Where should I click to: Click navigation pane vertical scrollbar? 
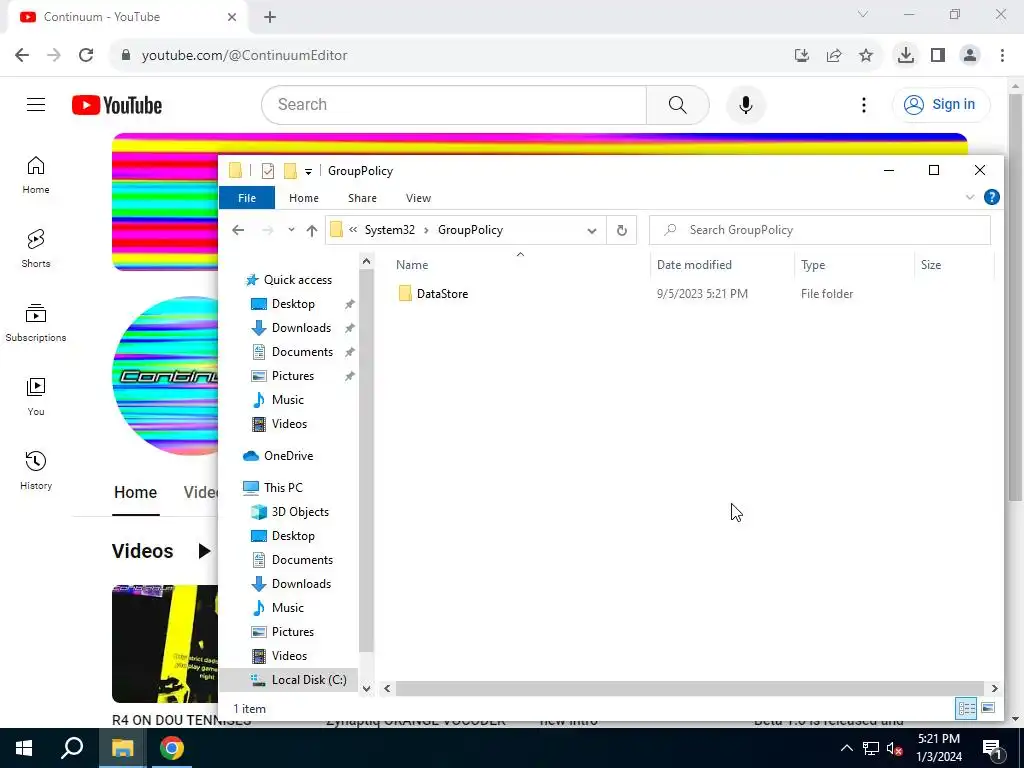366,460
